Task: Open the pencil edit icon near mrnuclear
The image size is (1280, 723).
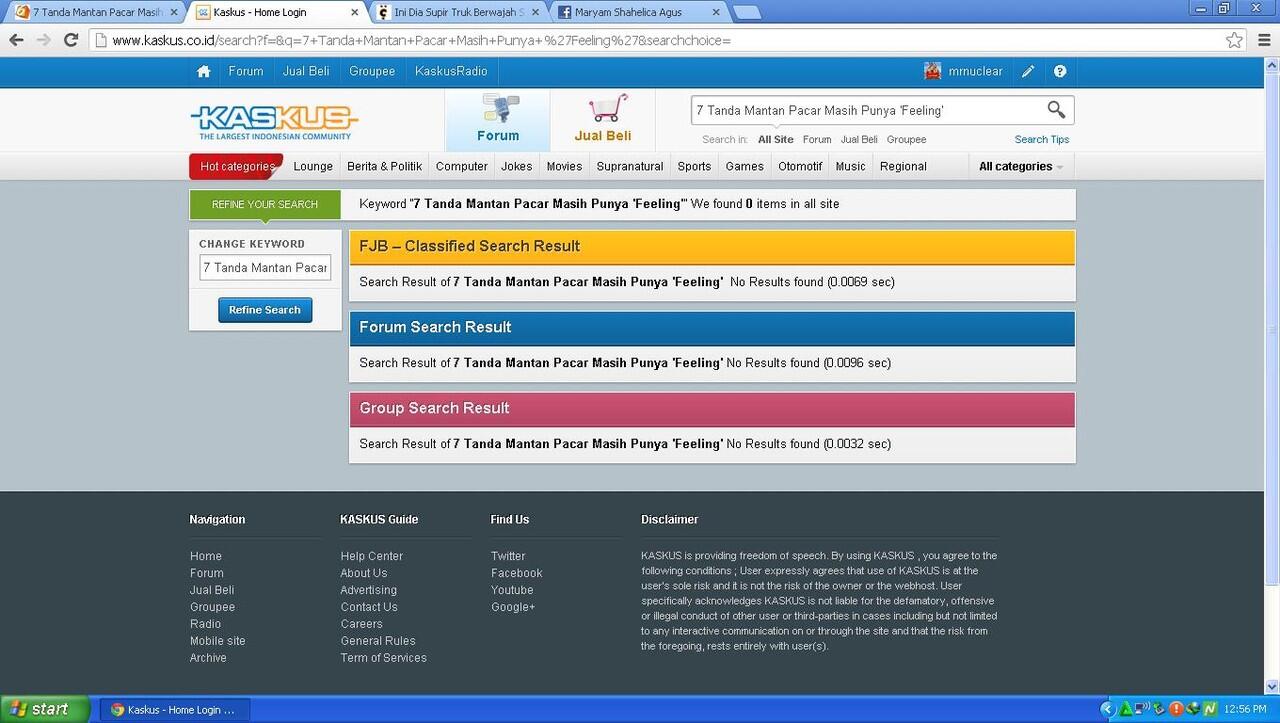Action: (x=1028, y=71)
